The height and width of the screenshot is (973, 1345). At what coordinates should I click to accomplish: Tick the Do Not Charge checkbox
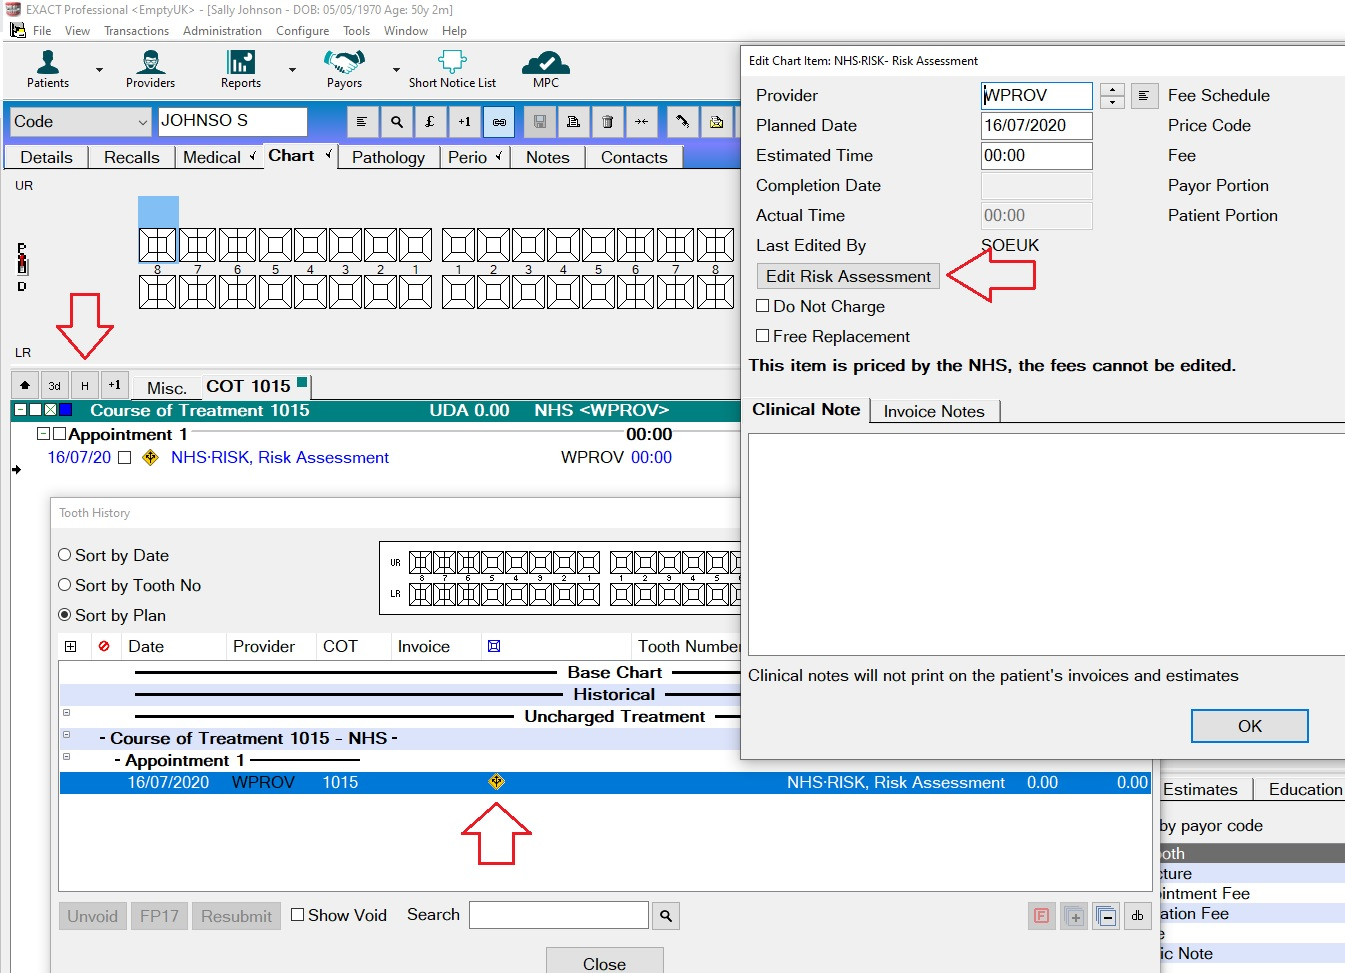pyautogui.click(x=763, y=306)
